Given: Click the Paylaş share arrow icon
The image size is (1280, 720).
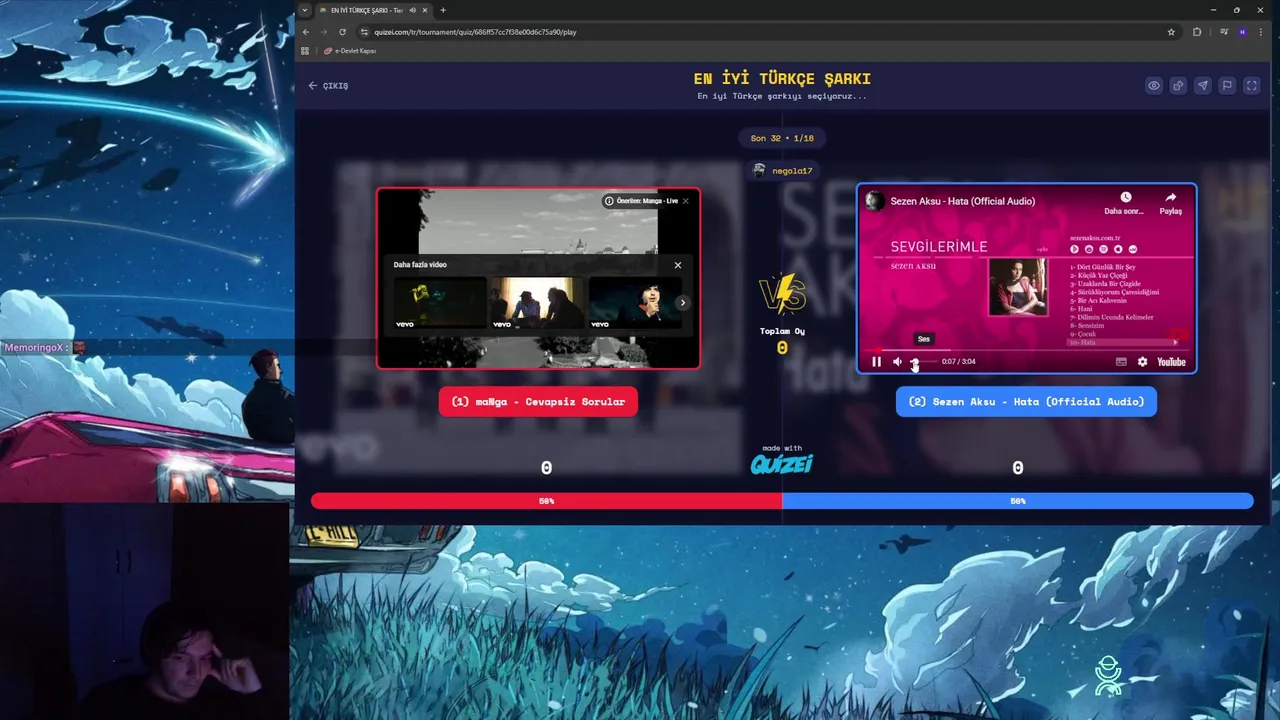Looking at the screenshot, I should click(1170, 198).
